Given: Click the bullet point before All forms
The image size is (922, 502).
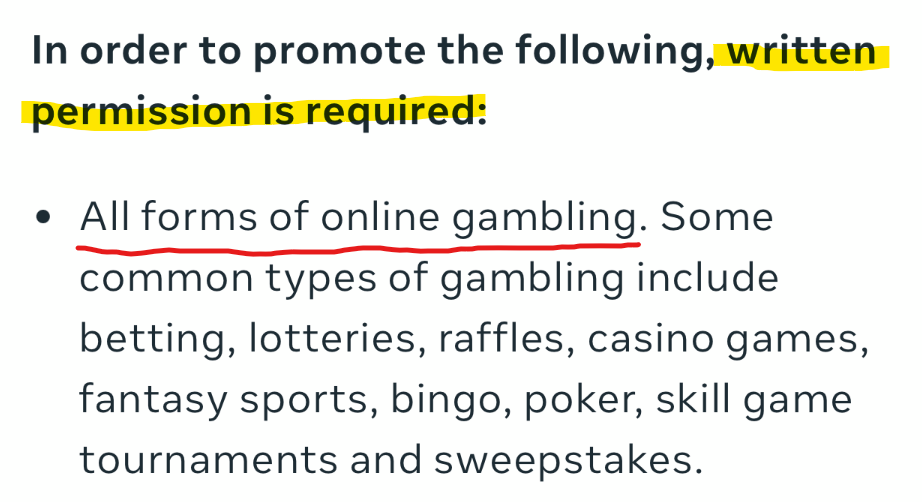Looking at the screenshot, I should point(43,217).
